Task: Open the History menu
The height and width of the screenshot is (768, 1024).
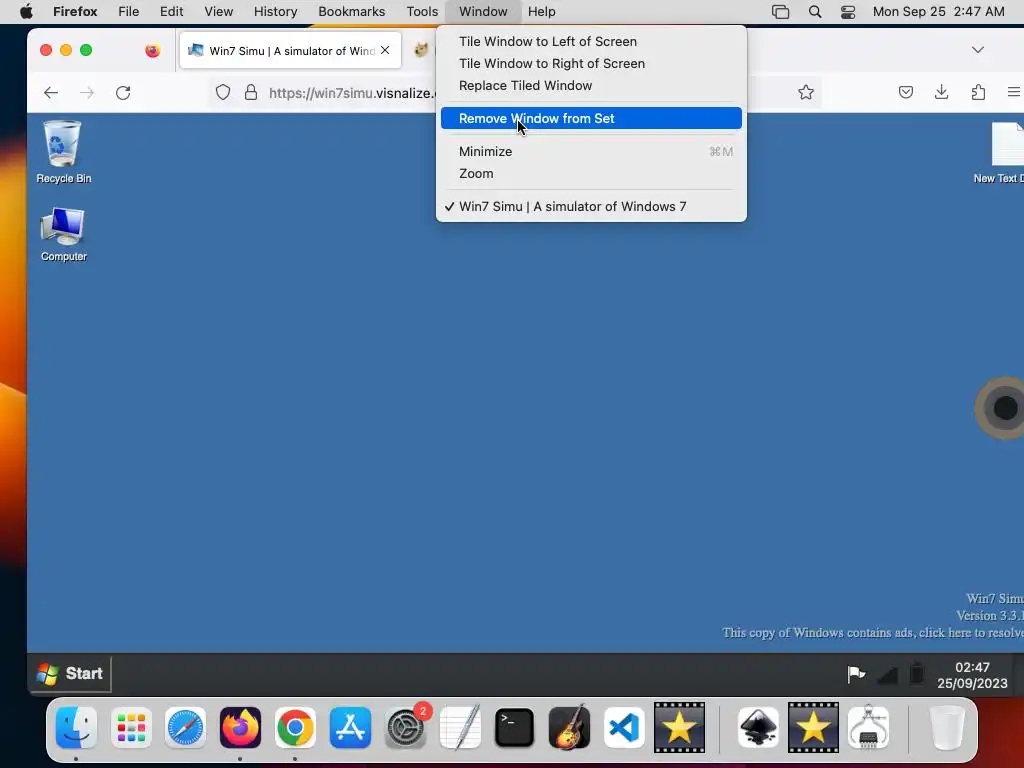Action: 275,11
